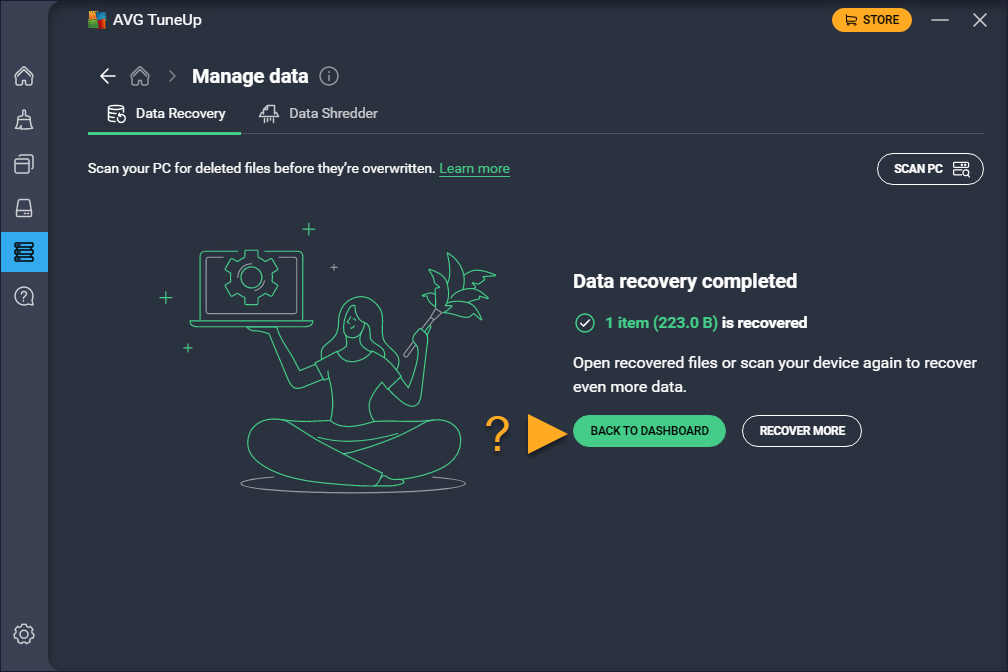The width and height of the screenshot is (1008, 672).
Task: Open the cleaning broom sidebar icon
Action: (24, 120)
